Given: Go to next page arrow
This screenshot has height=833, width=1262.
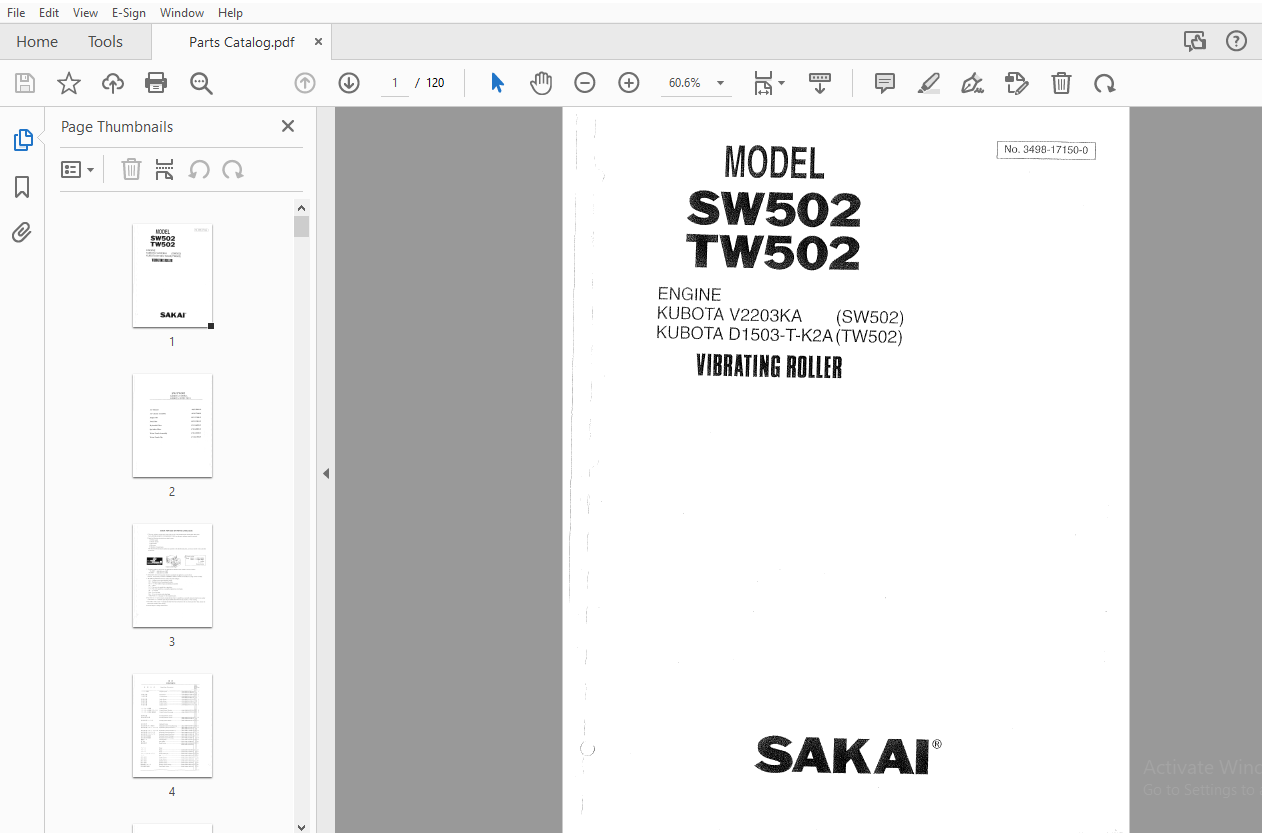Looking at the screenshot, I should click(x=349, y=83).
